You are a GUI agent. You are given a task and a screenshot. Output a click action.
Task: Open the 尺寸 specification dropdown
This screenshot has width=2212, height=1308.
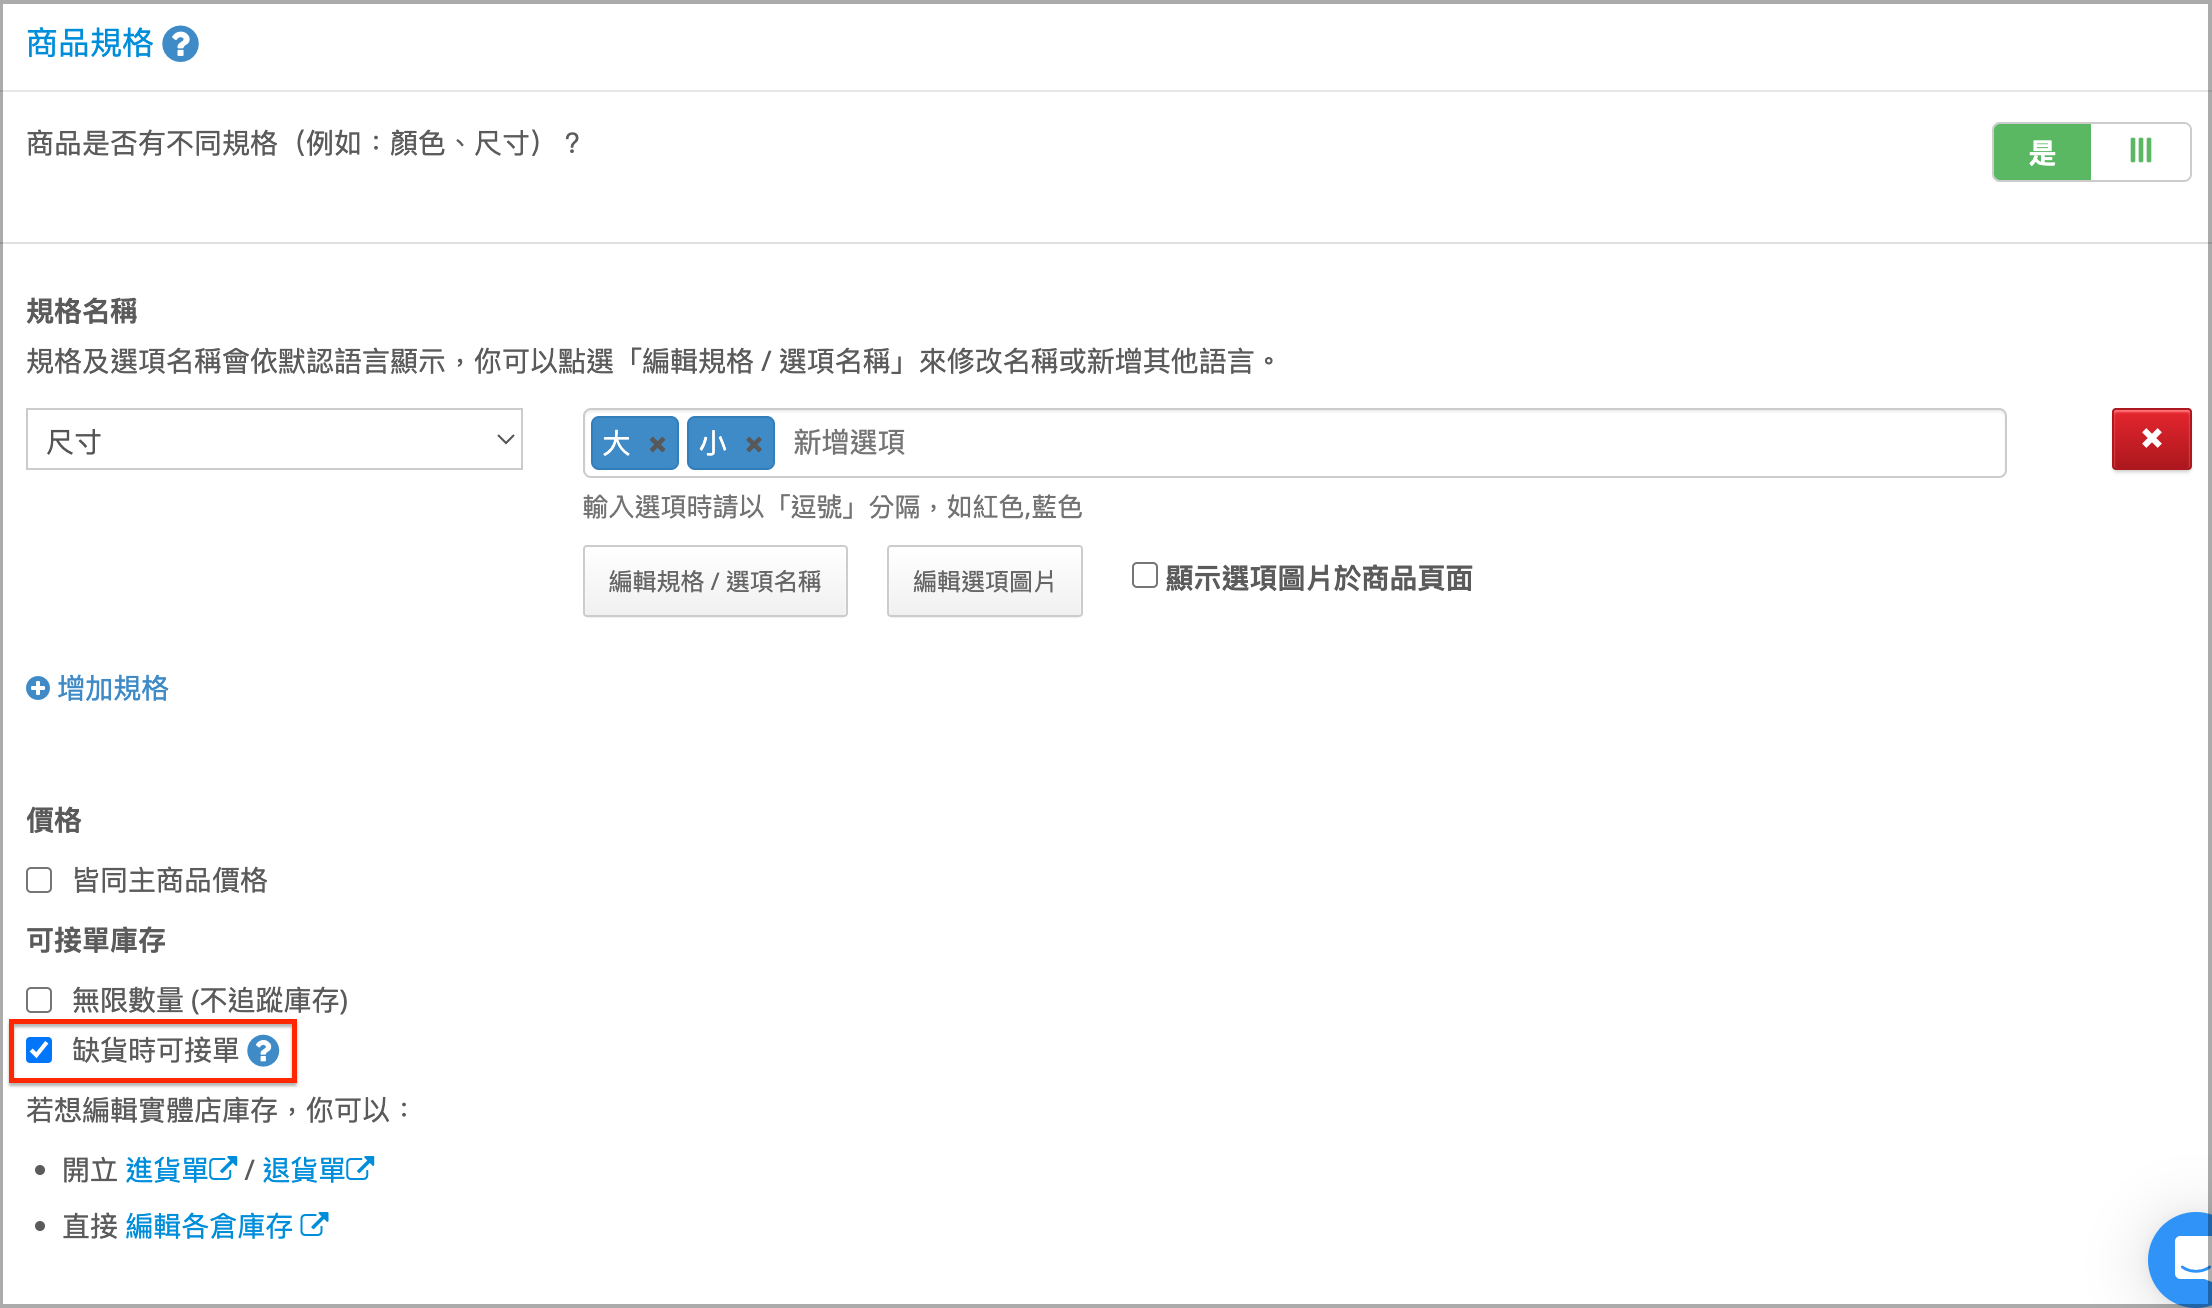click(x=274, y=440)
